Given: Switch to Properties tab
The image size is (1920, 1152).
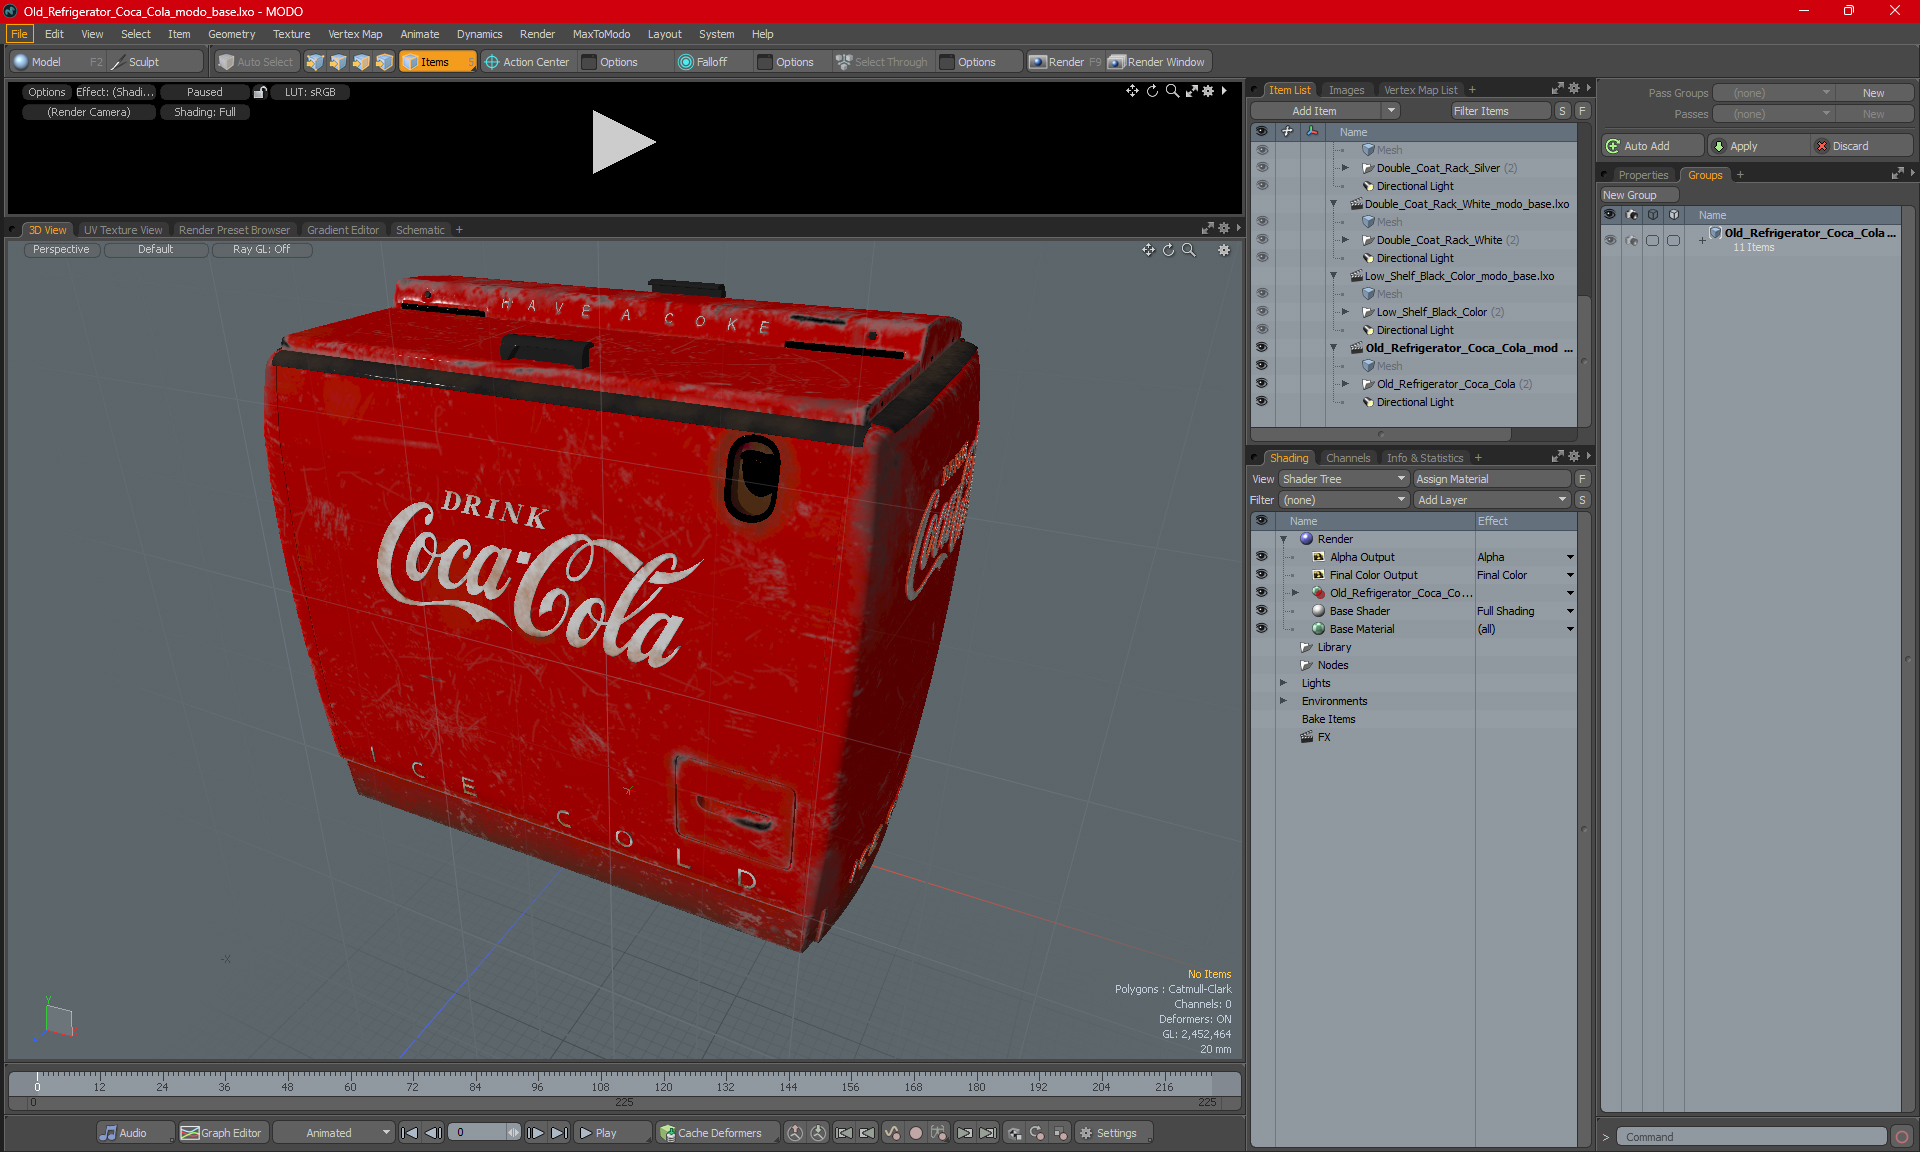Looking at the screenshot, I should [x=1643, y=175].
